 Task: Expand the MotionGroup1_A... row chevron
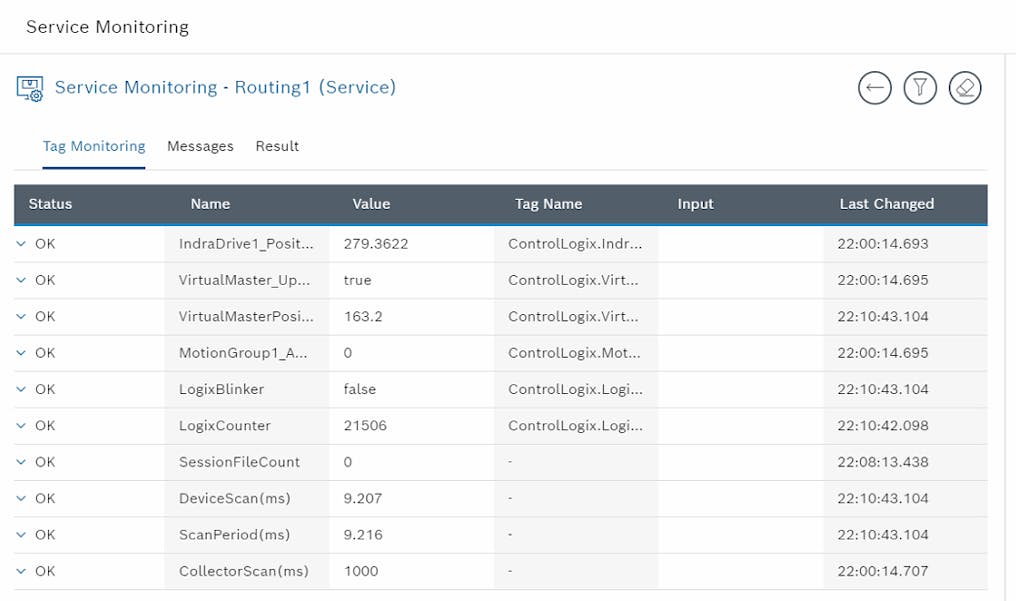21,353
